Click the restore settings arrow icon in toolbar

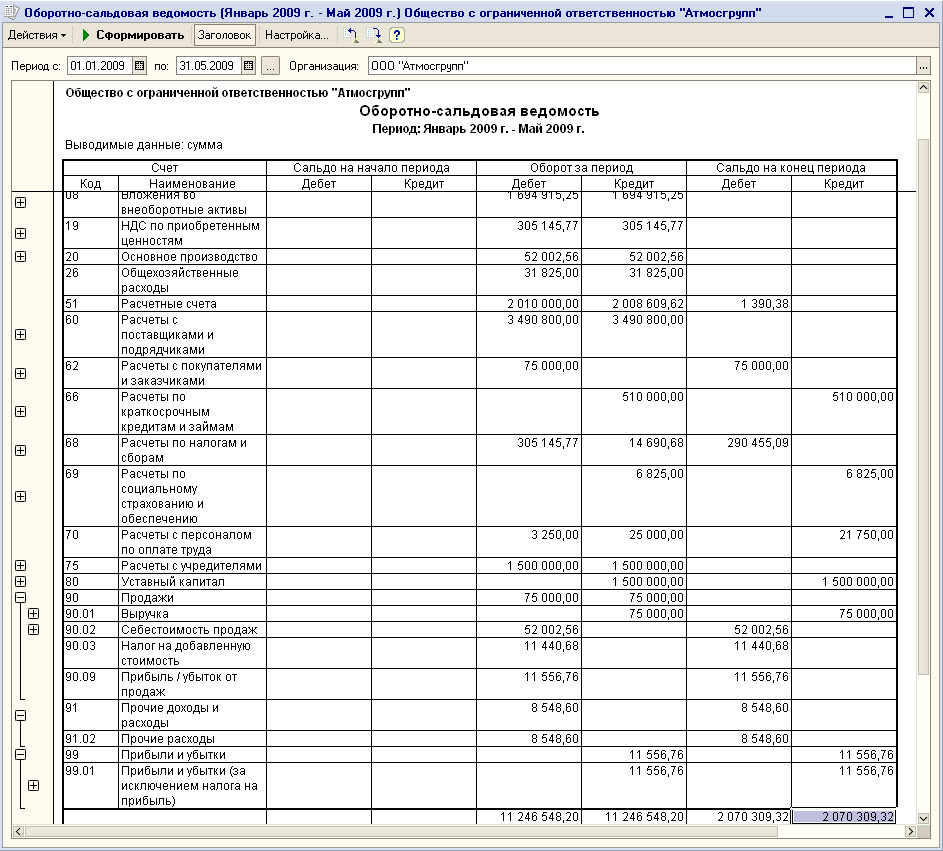352,35
